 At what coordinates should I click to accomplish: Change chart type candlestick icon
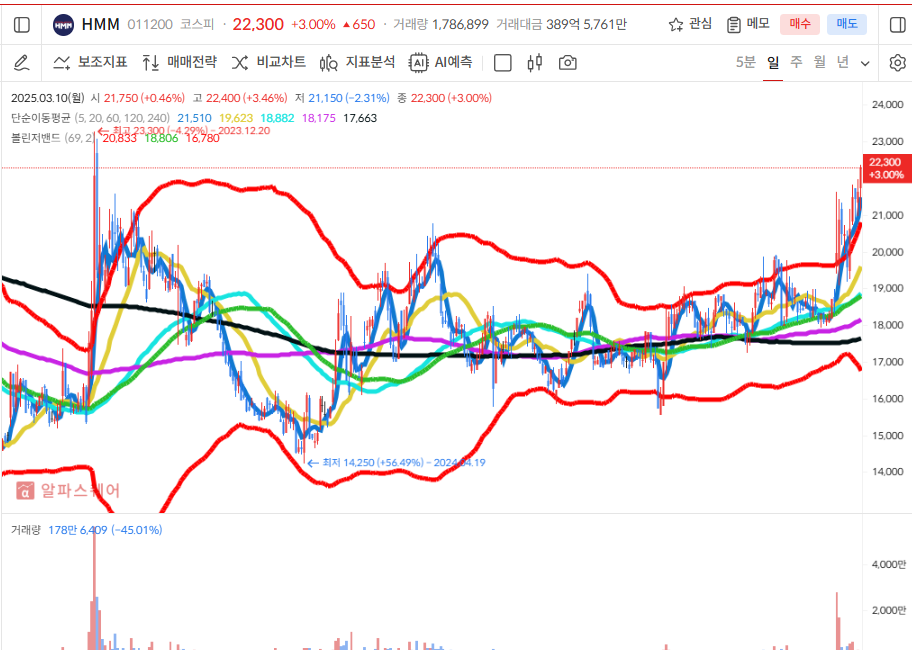pos(535,62)
